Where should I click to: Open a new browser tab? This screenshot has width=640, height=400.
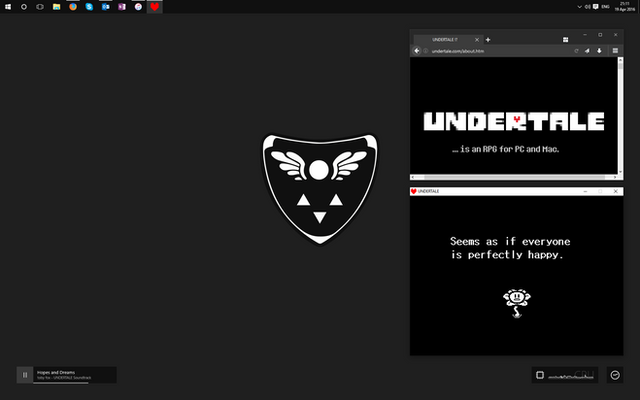point(488,40)
